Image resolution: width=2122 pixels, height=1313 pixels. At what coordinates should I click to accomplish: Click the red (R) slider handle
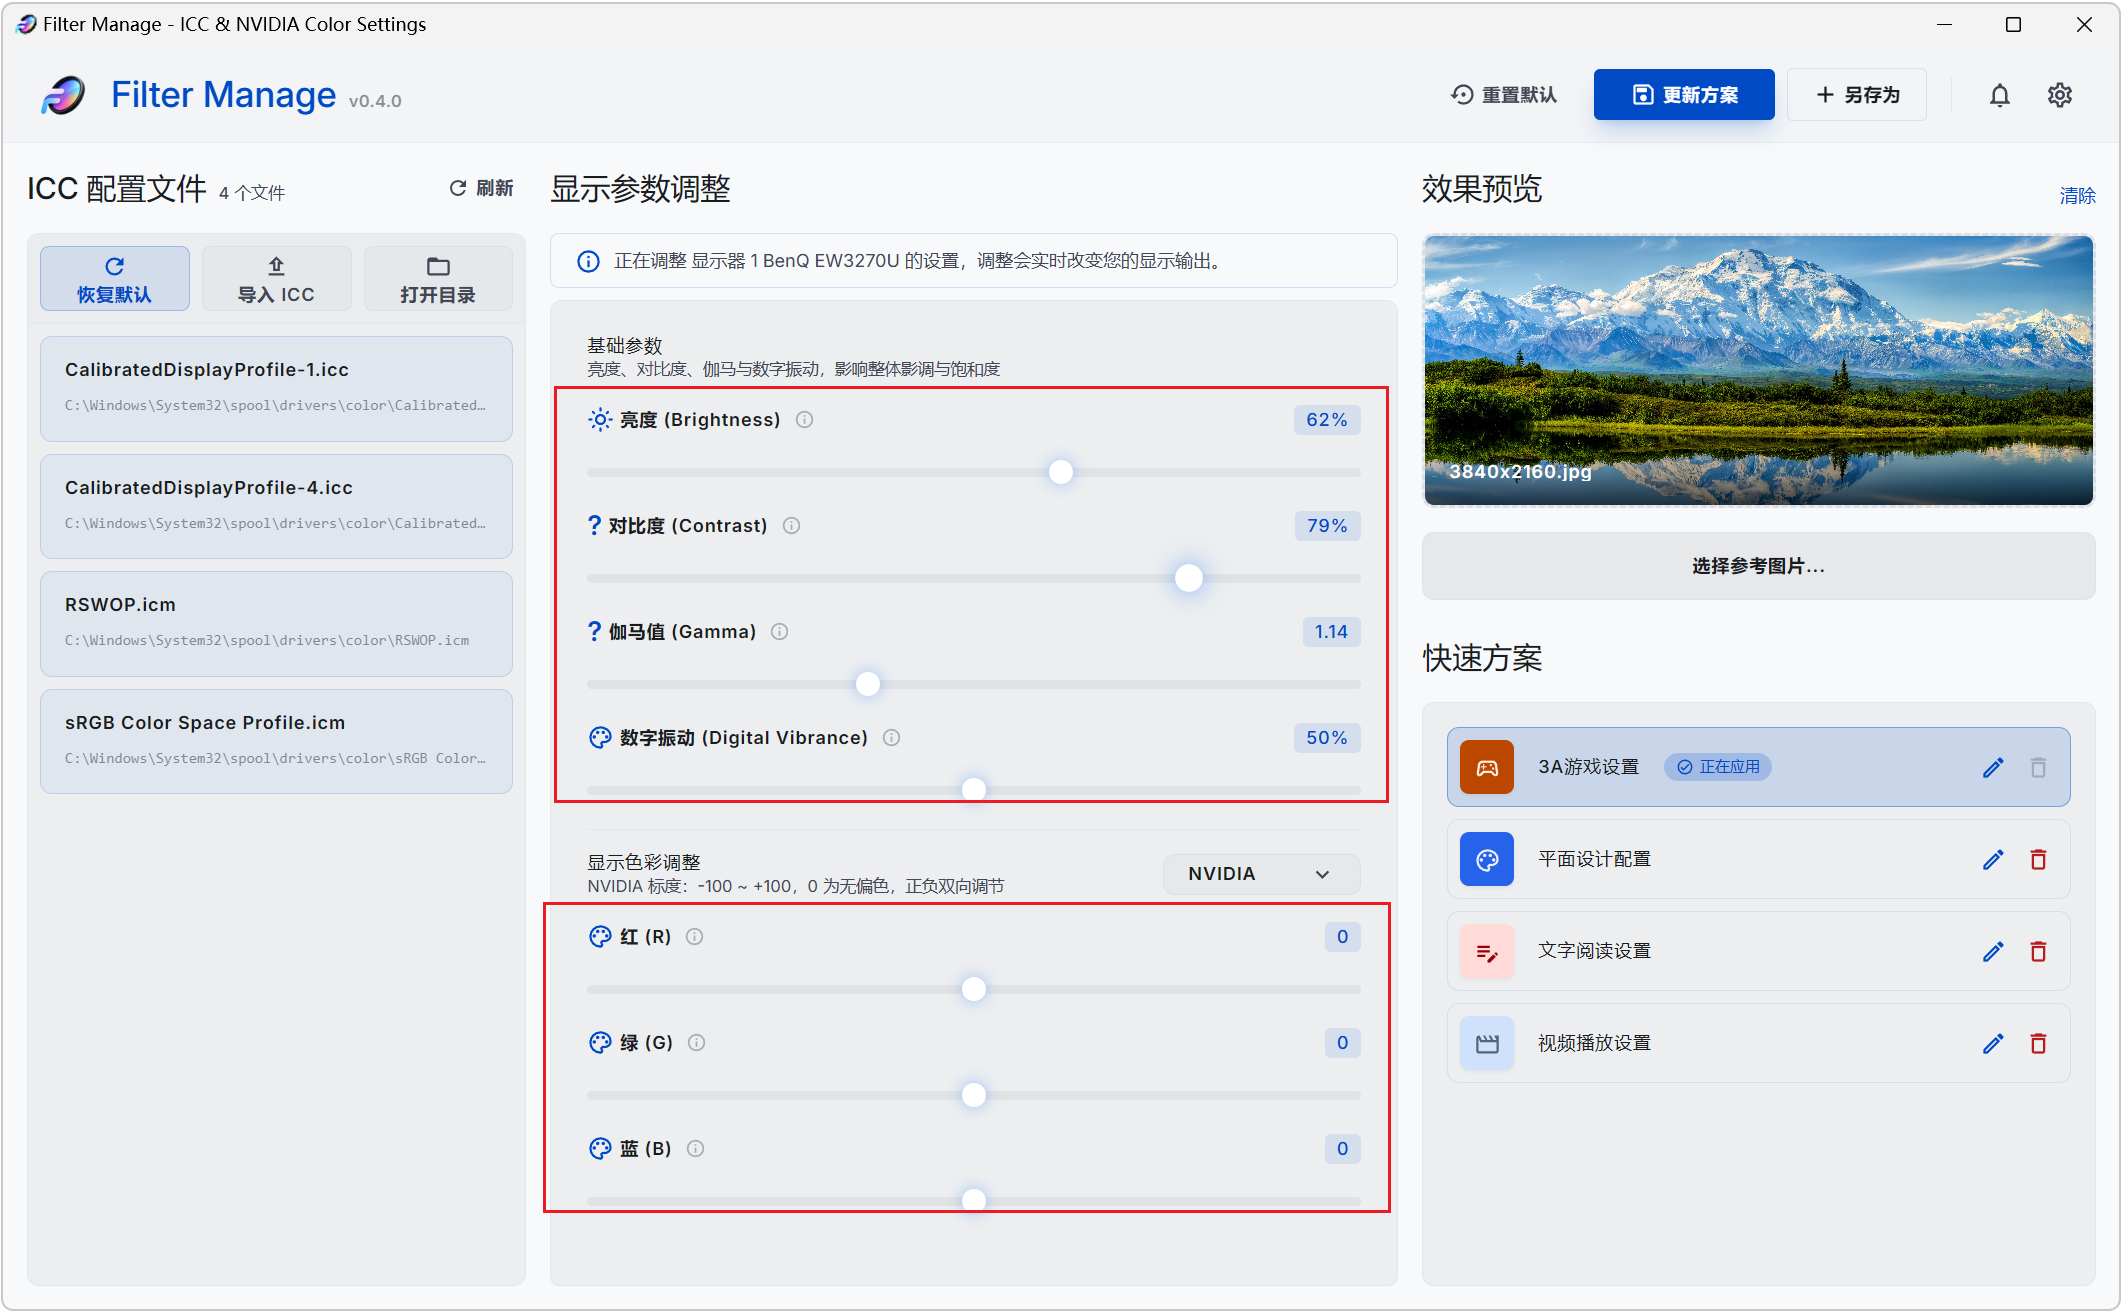973,989
